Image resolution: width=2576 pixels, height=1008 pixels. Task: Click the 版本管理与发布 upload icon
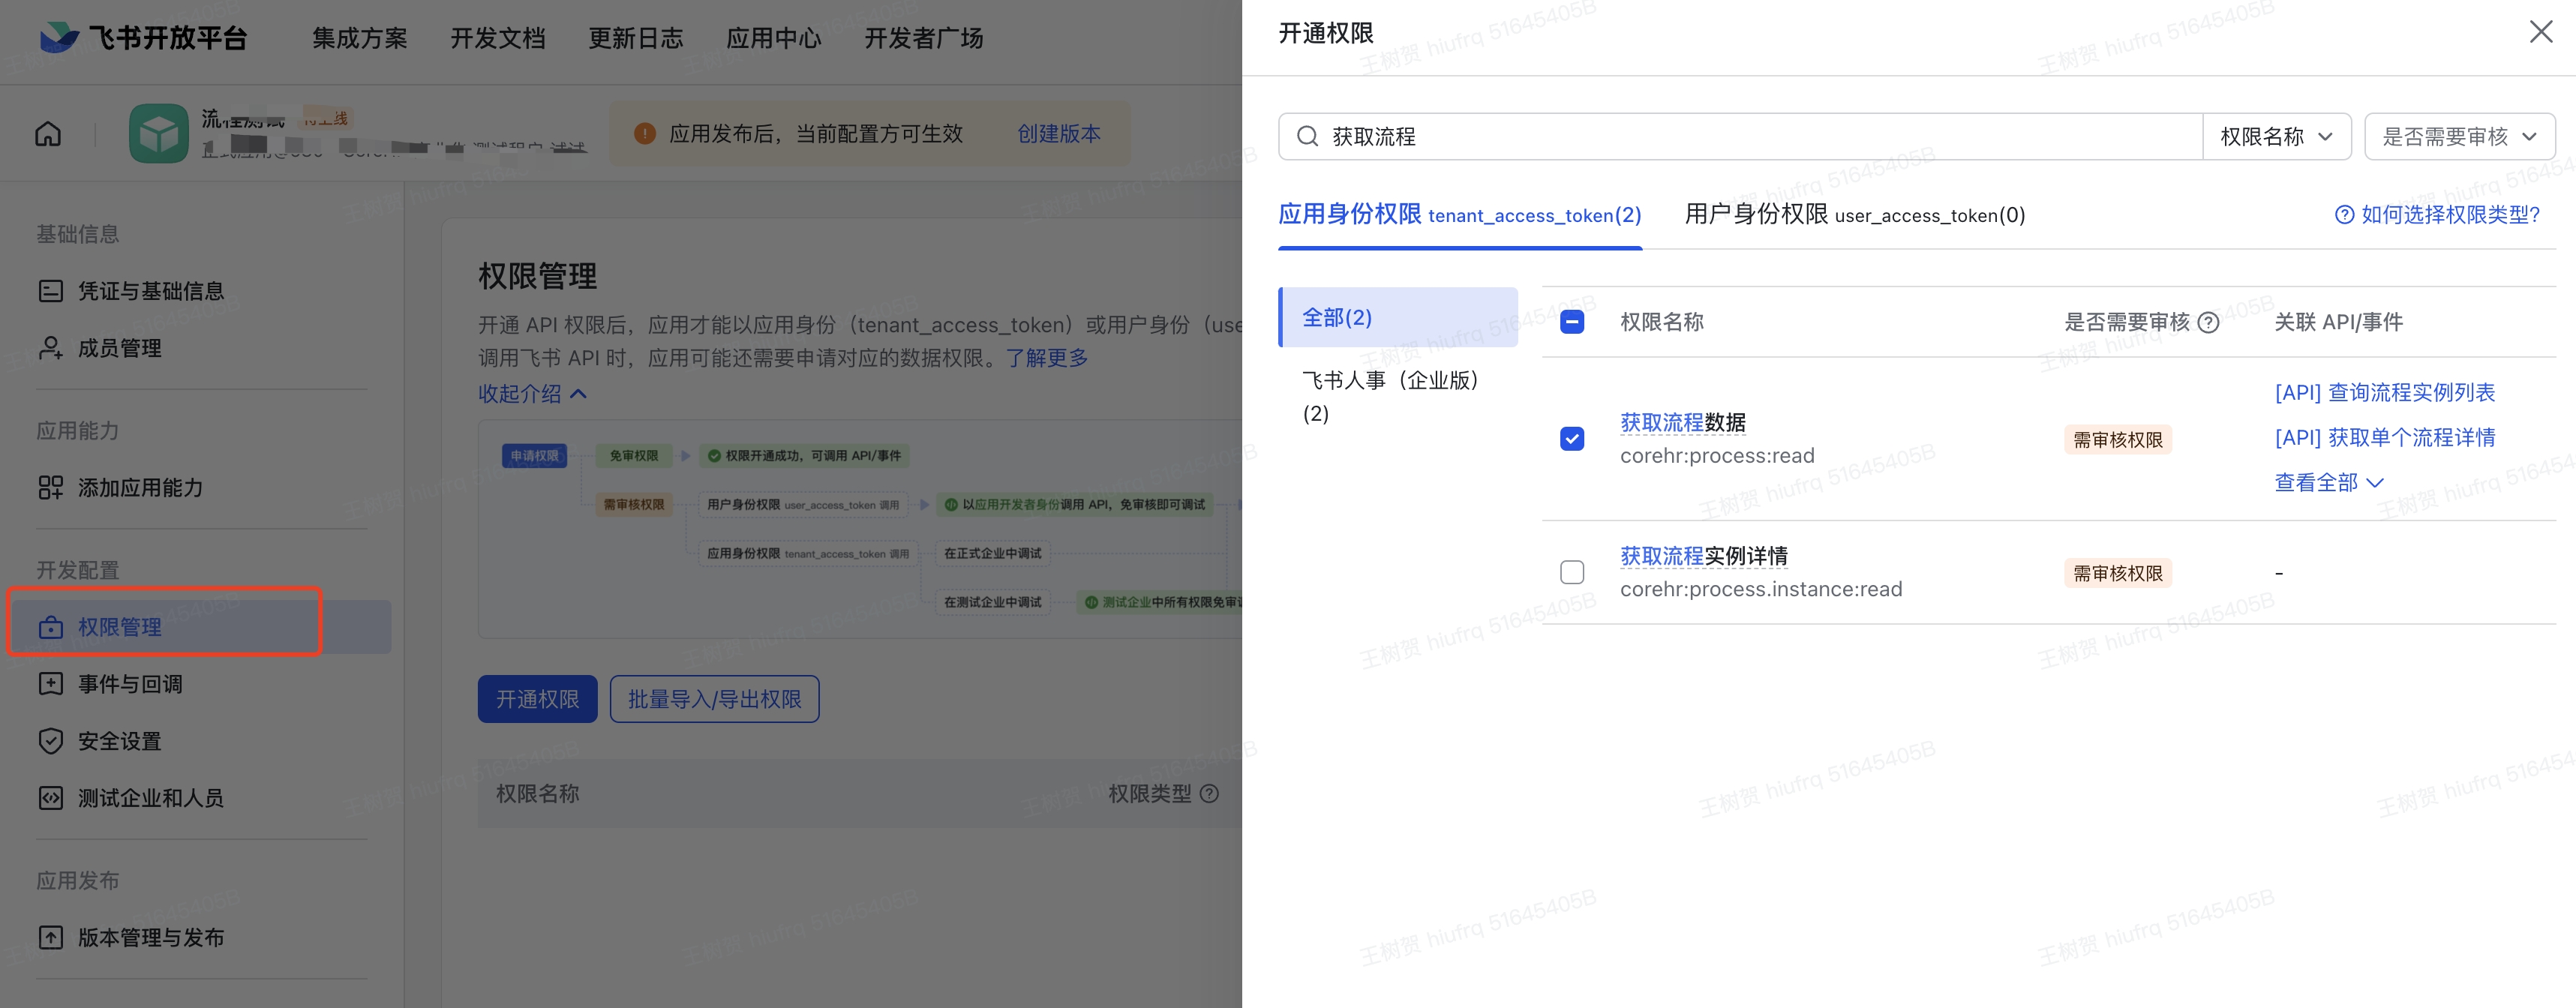point(50,937)
